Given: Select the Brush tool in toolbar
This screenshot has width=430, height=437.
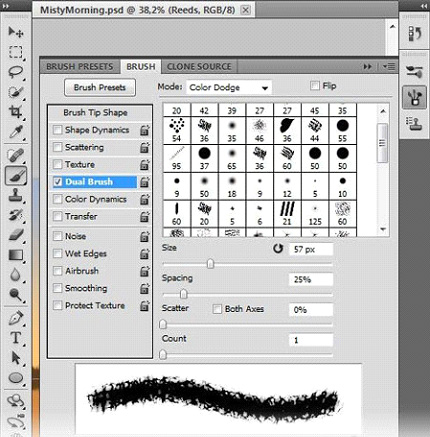Looking at the screenshot, I should pos(16,175).
